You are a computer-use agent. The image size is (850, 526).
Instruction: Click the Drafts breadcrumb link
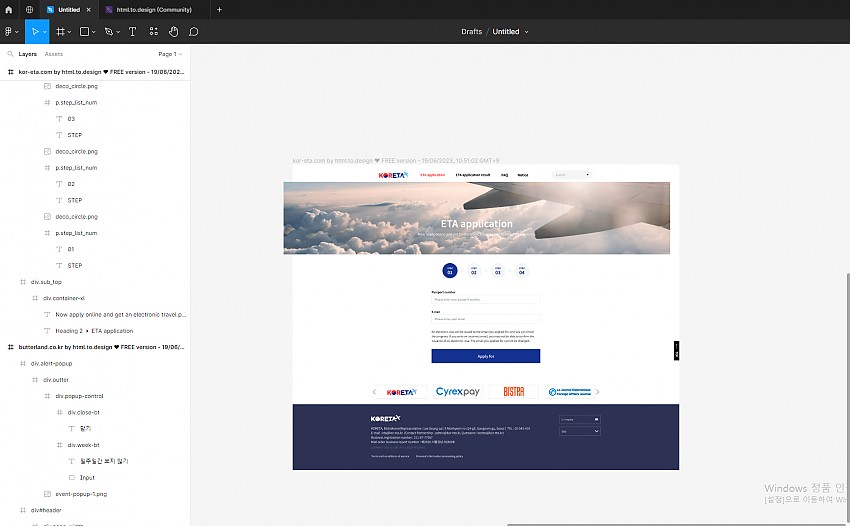[x=471, y=31]
